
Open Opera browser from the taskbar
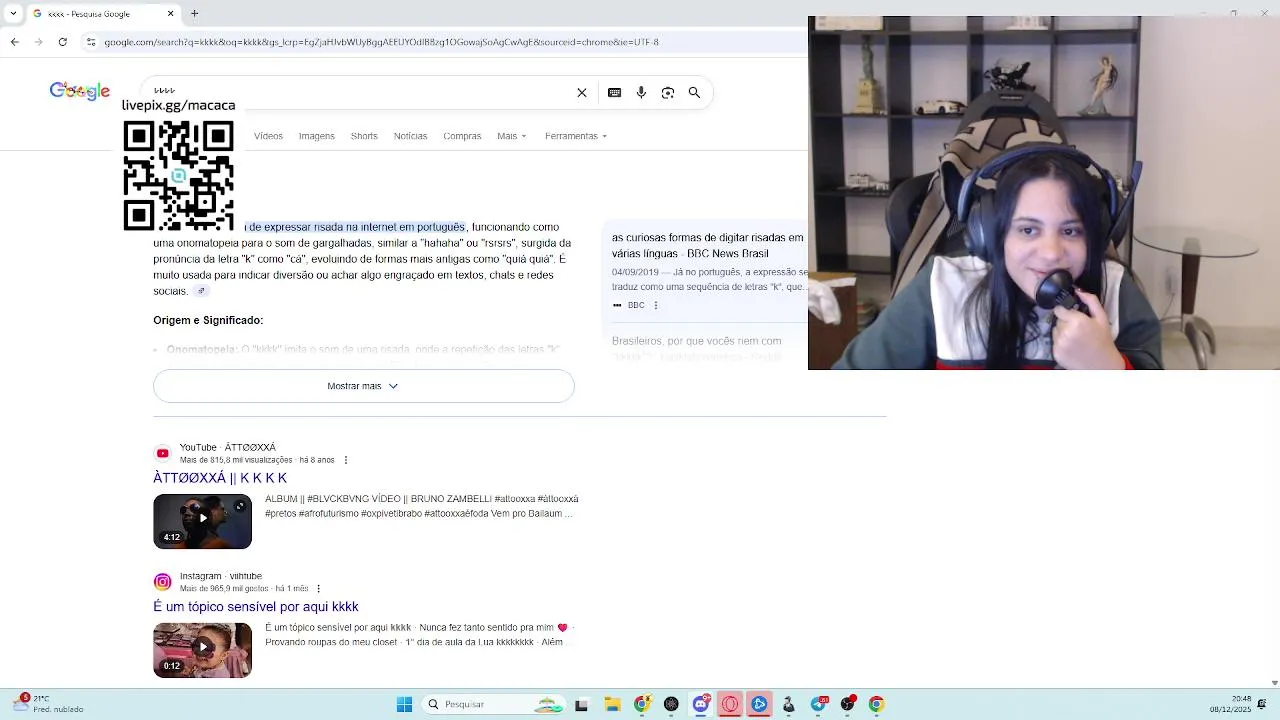point(730,704)
